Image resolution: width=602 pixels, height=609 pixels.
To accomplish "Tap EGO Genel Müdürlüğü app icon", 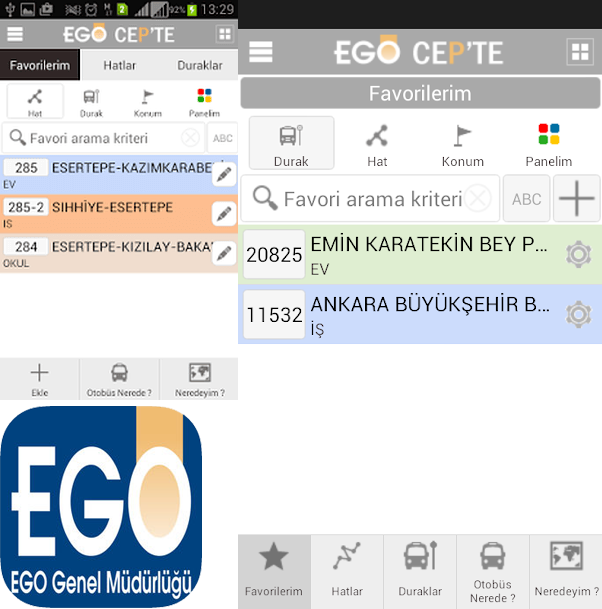I will click(101, 506).
